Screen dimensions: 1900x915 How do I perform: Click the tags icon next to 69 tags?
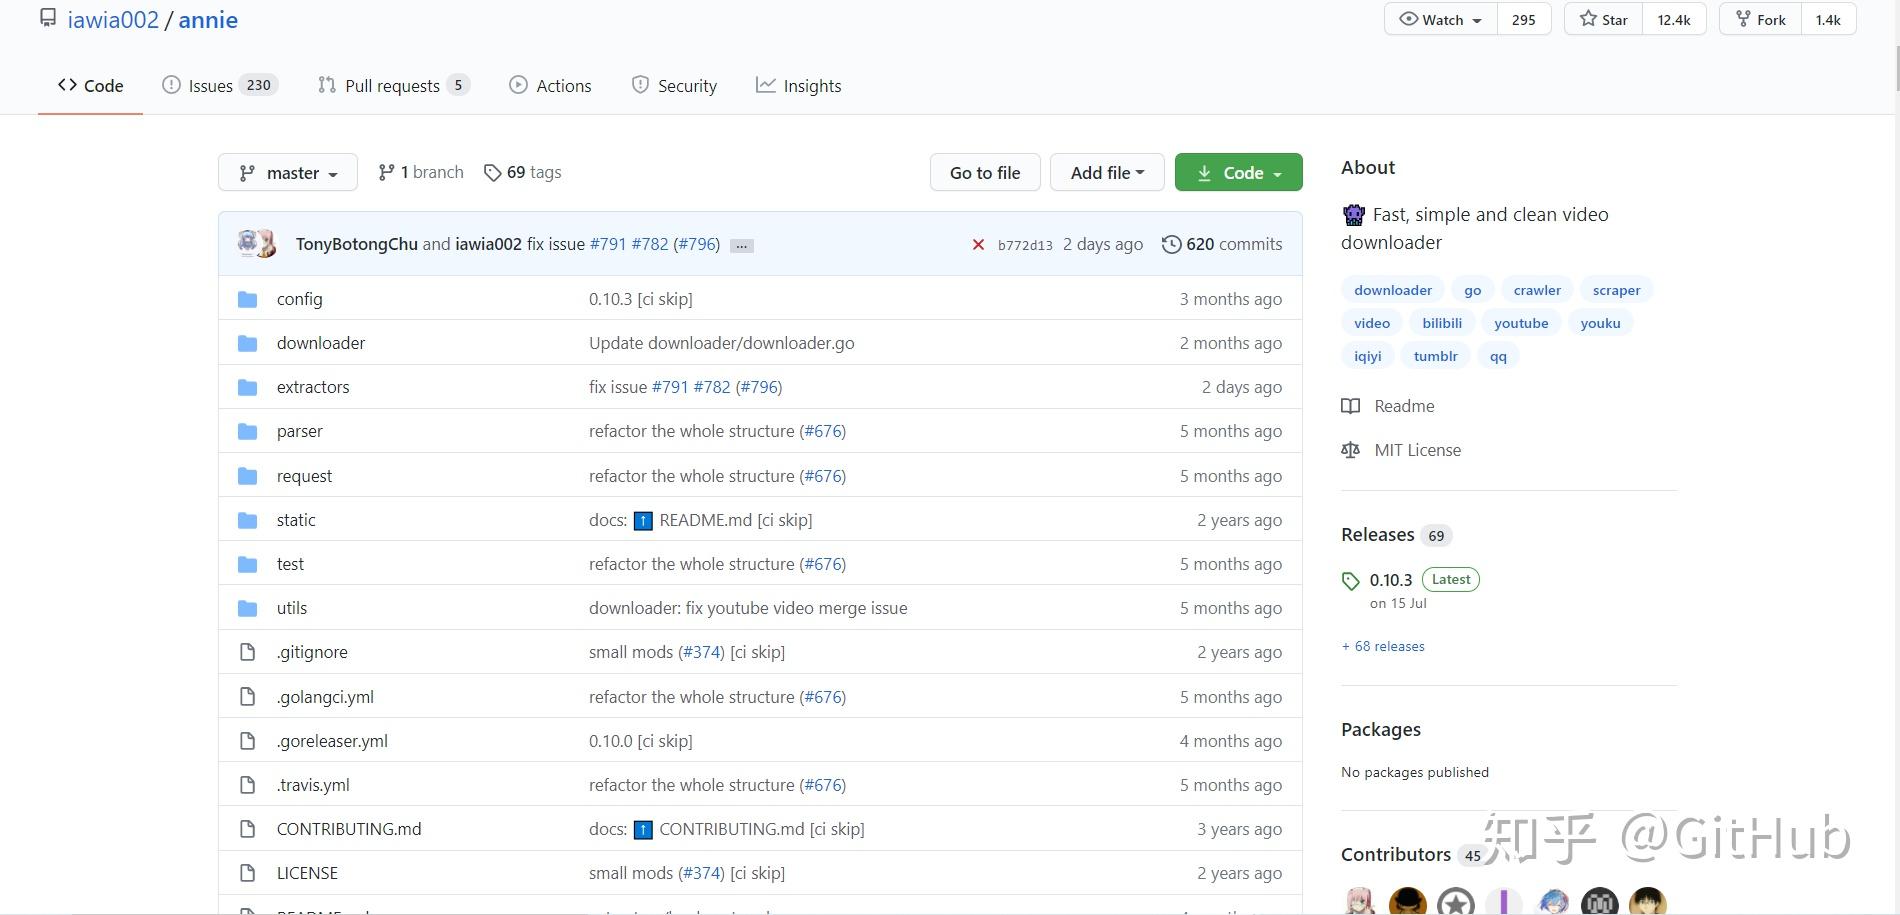pos(493,172)
